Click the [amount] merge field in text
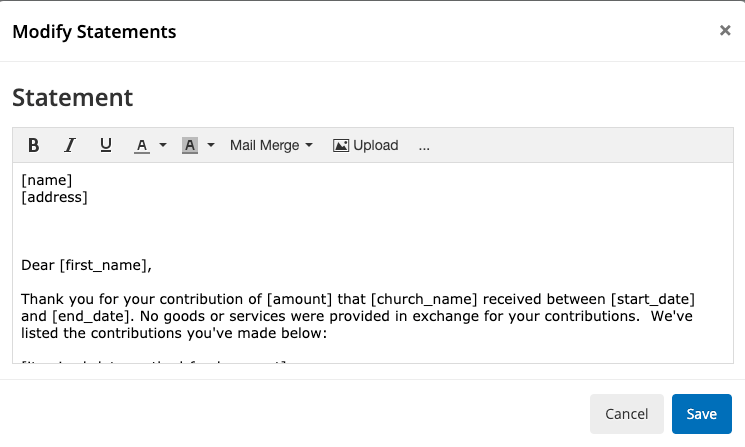The height and width of the screenshot is (447, 745). [299, 299]
